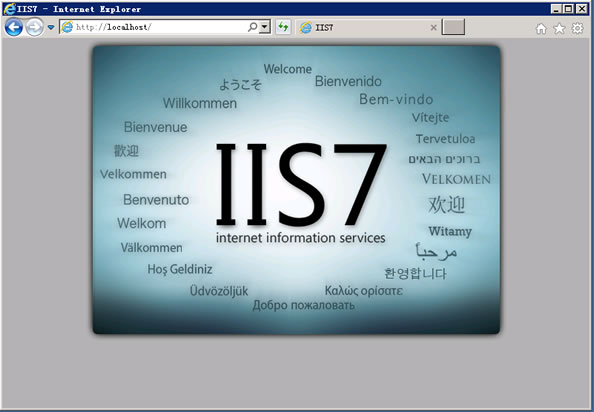Click the Forward navigation arrow
Viewport: 594px width, 412px height.
(34, 27)
